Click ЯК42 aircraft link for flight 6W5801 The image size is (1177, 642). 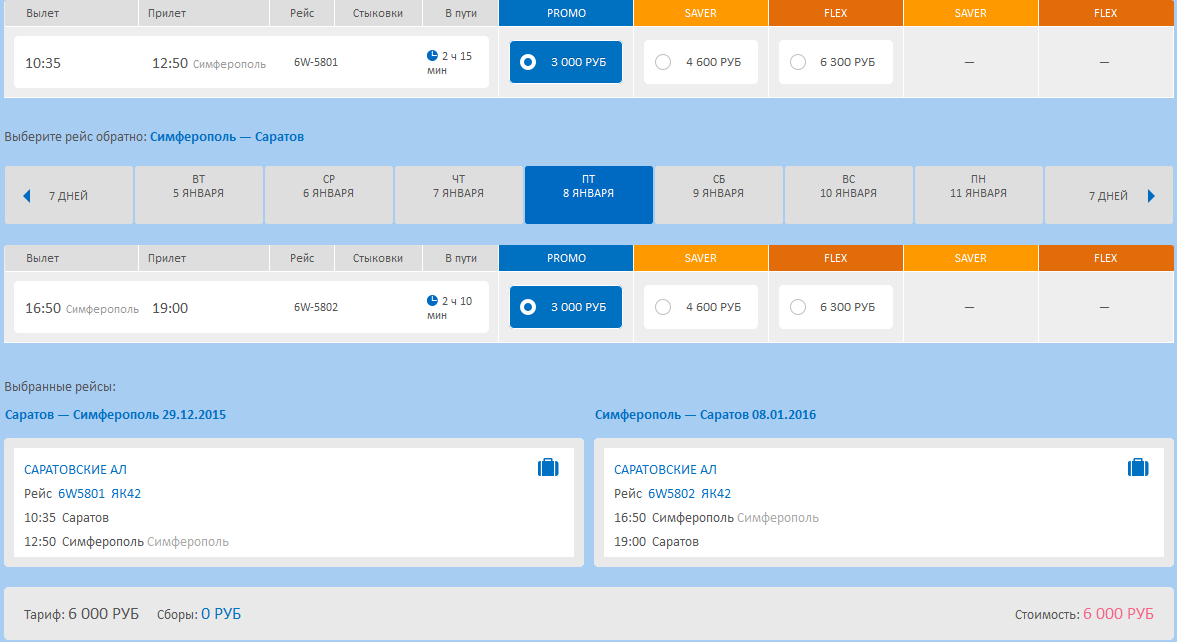click(126, 494)
